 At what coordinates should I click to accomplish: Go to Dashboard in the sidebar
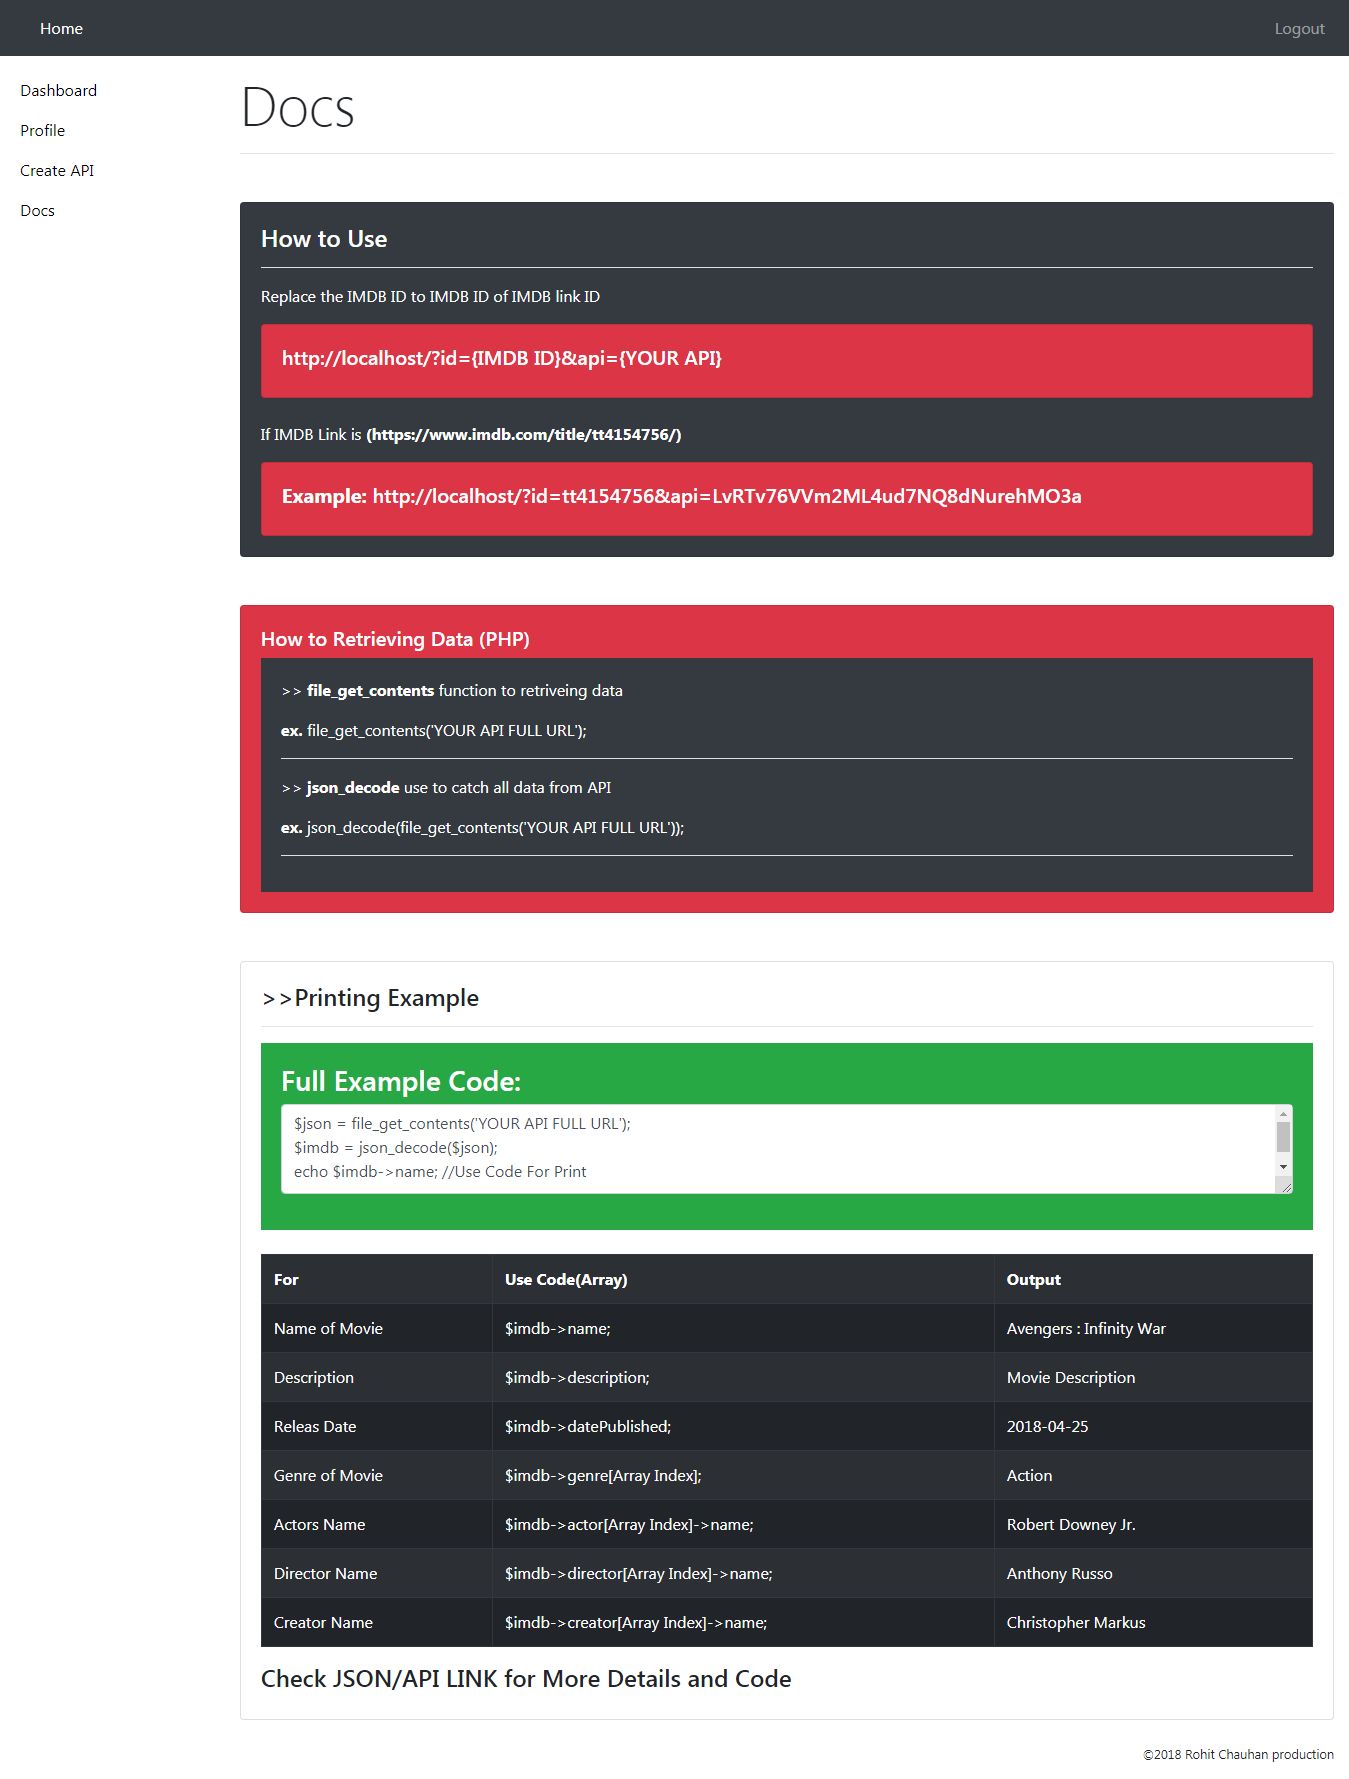[x=58, y=90]
